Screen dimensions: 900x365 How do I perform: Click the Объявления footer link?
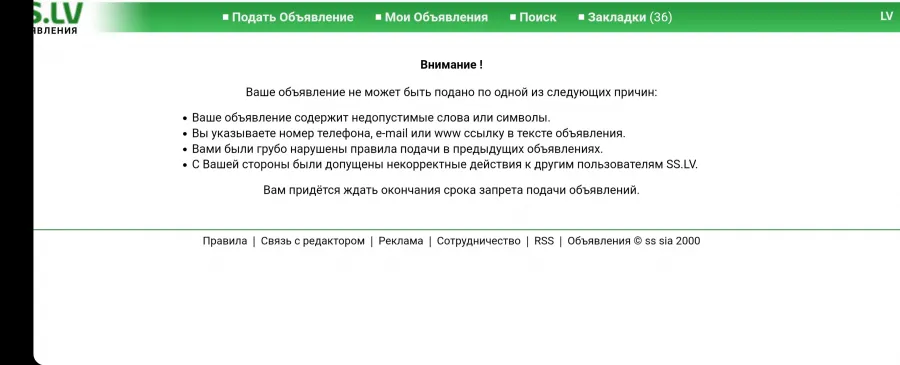[599, 241]
